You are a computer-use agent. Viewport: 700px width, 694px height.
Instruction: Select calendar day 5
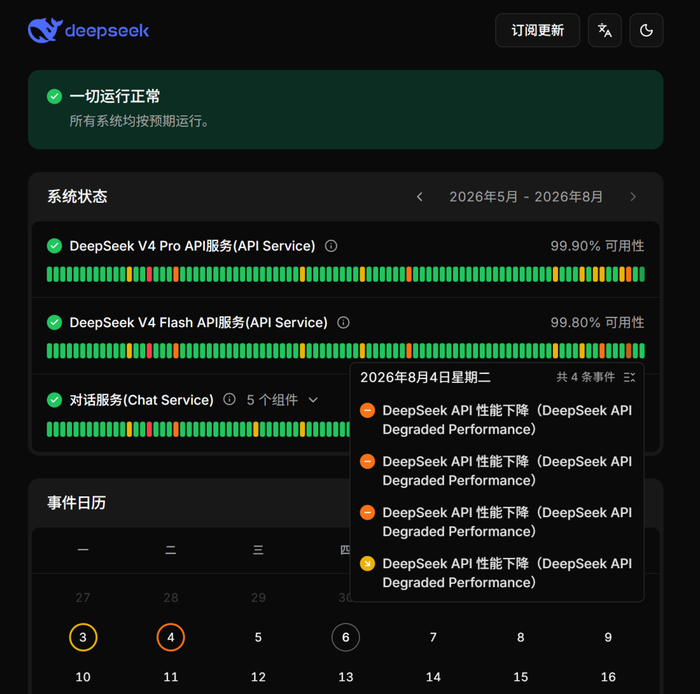coord(258,637)
